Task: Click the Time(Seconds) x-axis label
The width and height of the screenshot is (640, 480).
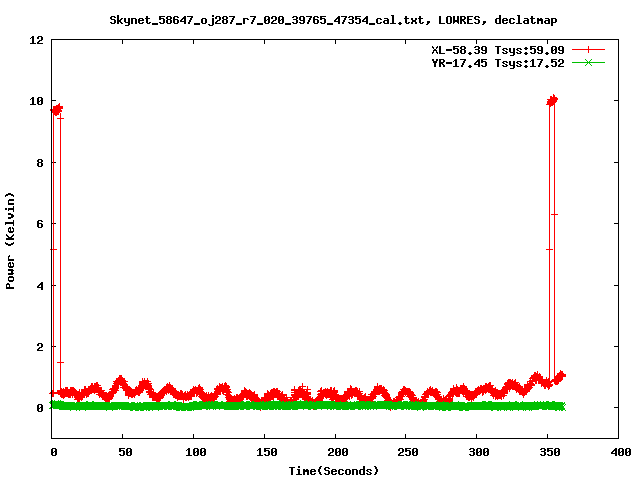Action: coord(333,471)
